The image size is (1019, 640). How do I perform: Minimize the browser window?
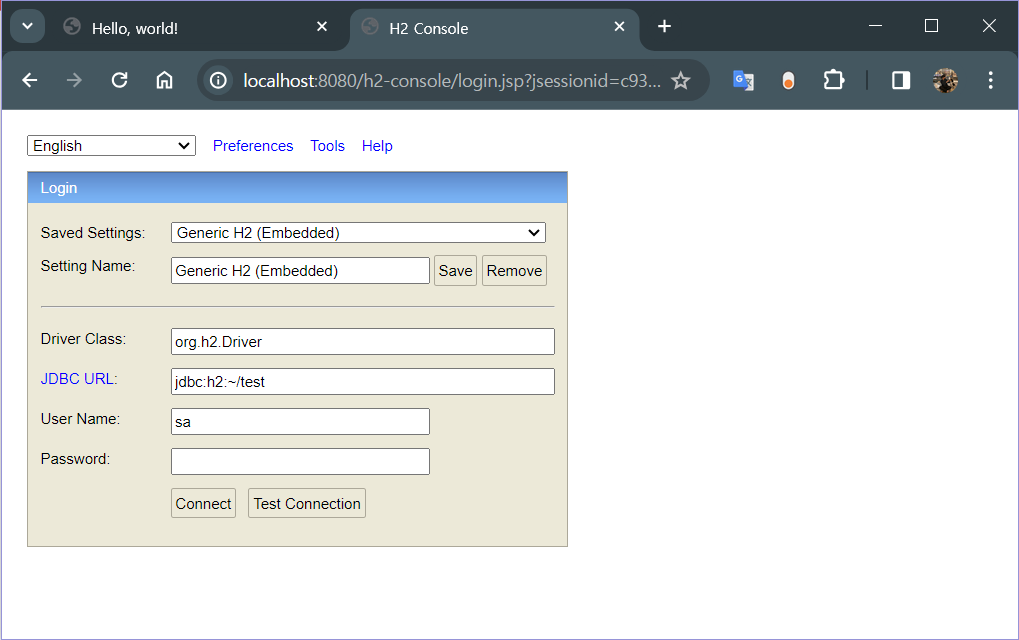(875, 26)
